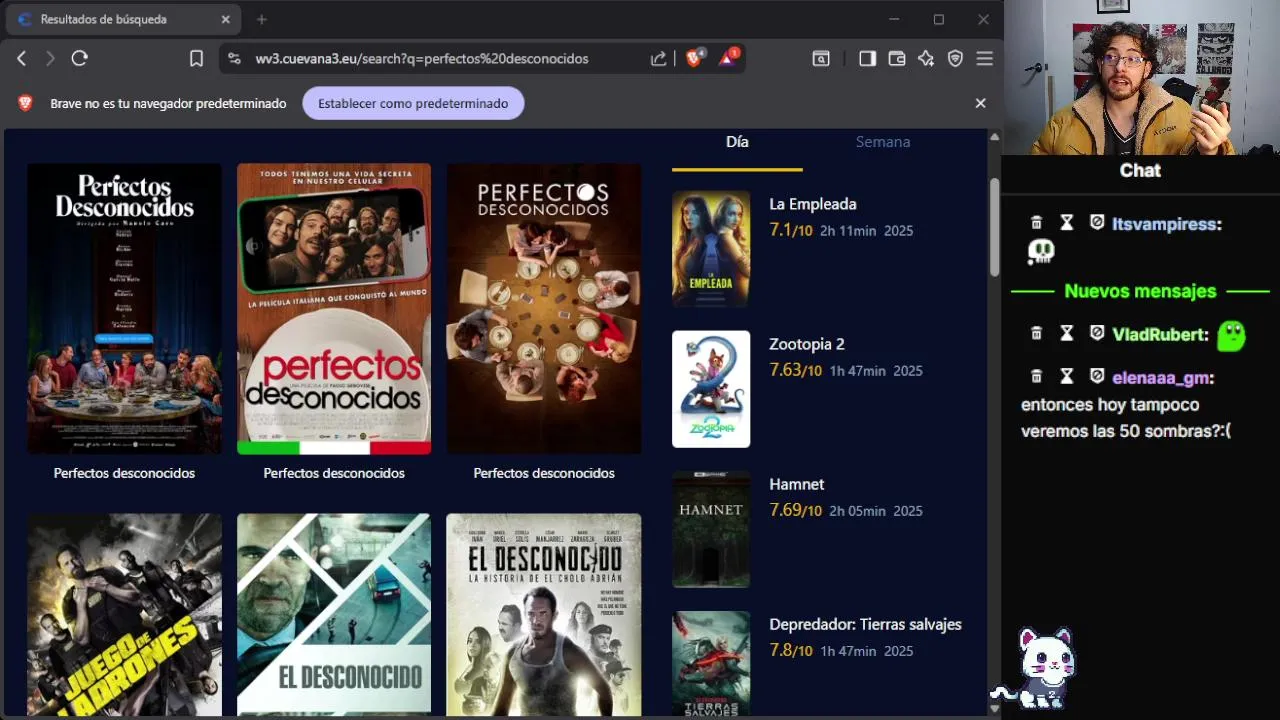Open La Empleada poster thumbnail

pos(711,249)
